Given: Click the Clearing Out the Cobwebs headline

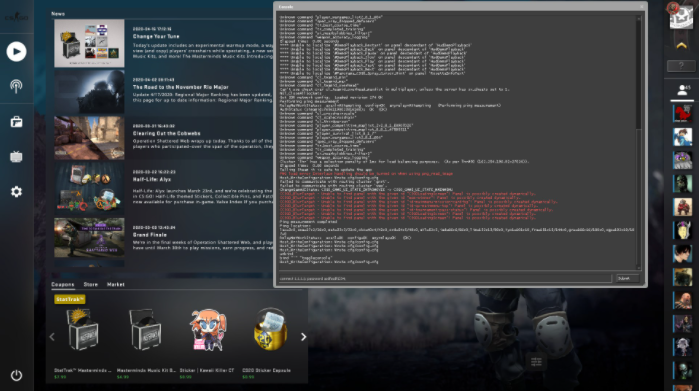Looking at the screenshot, I should point(166,134).
